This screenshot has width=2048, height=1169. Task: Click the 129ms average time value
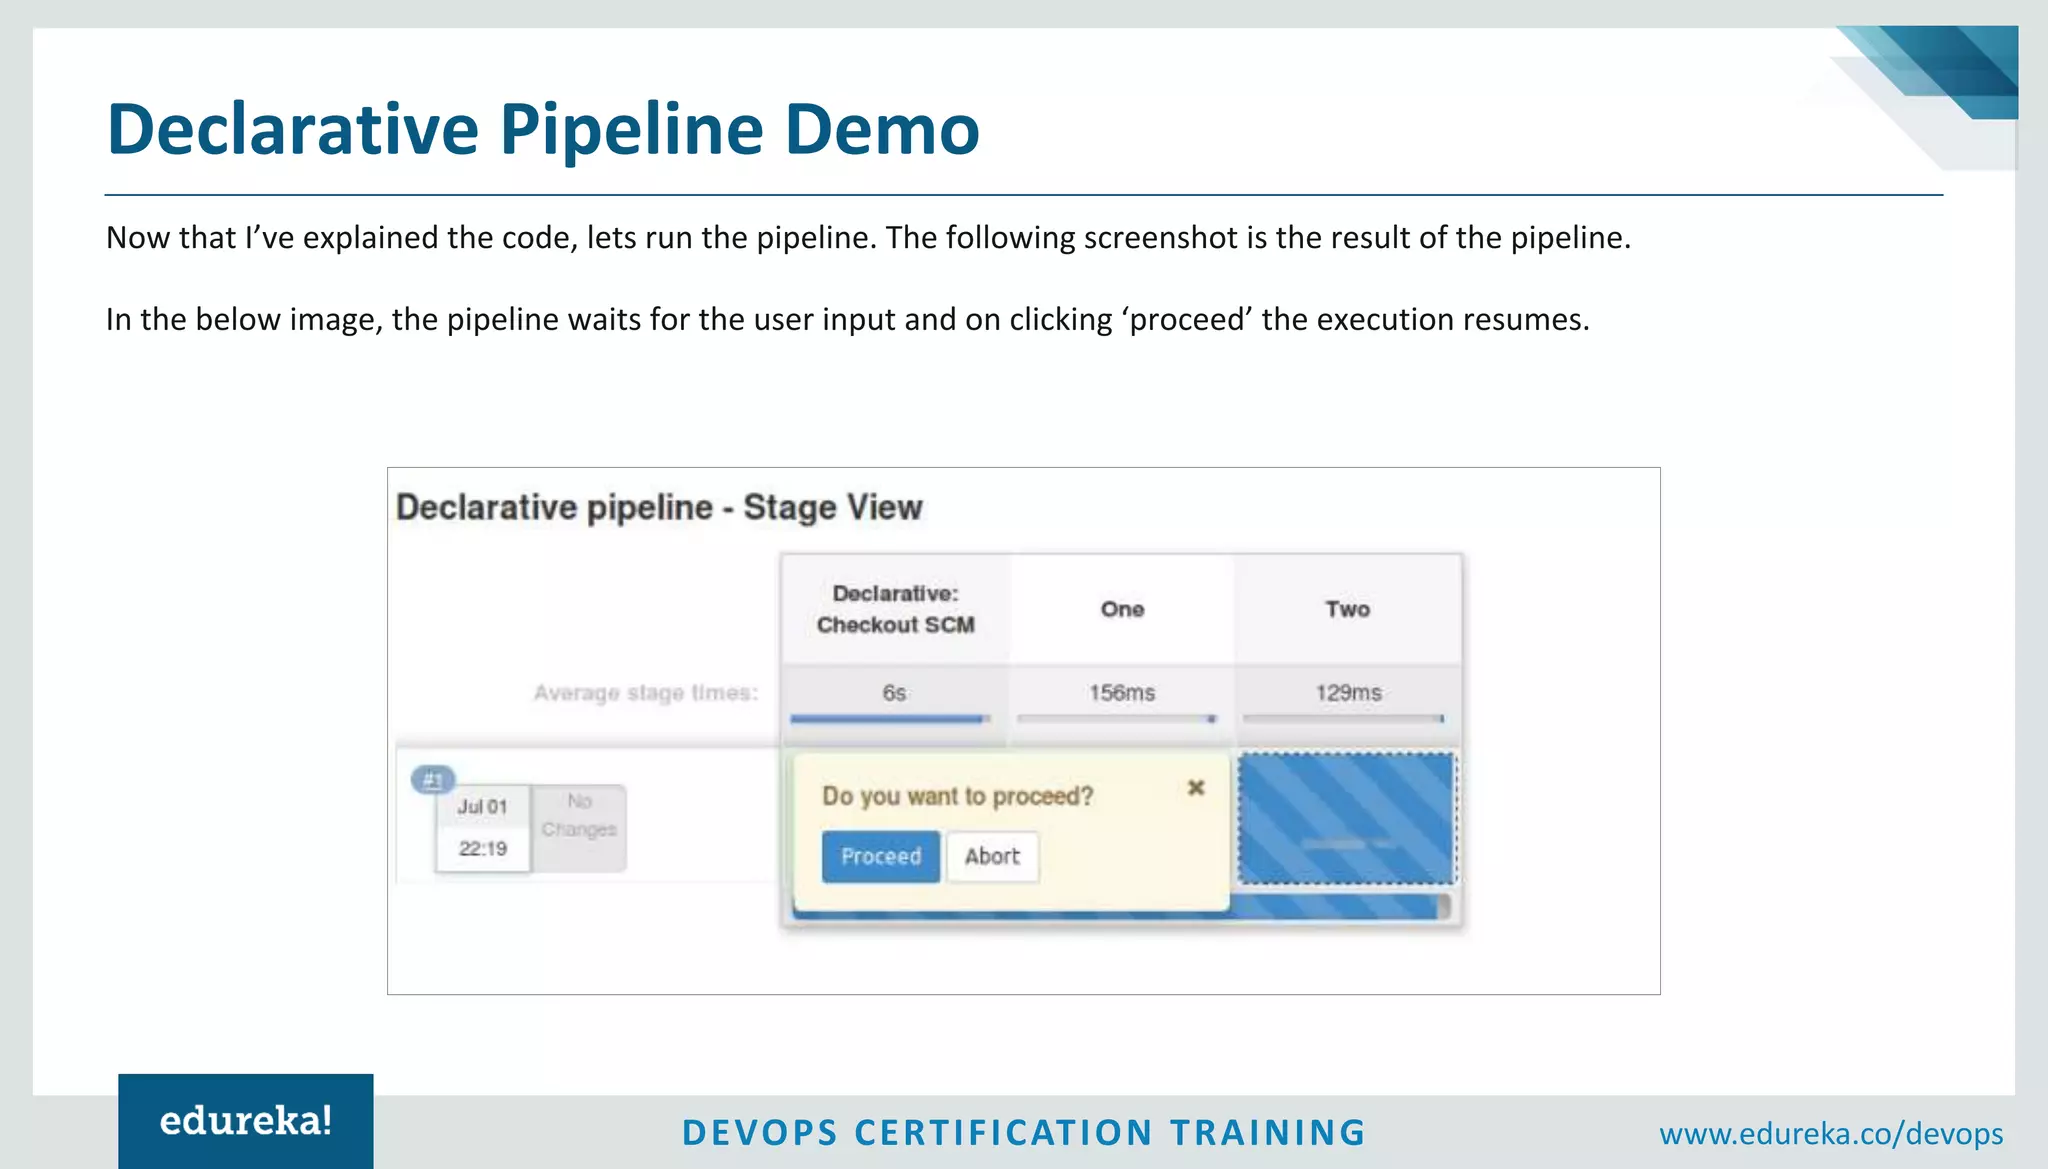pos(1348,692)
